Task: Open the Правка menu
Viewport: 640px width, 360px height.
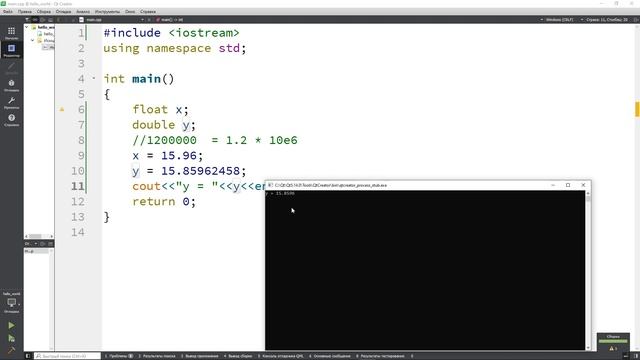Action: [24, 12]
